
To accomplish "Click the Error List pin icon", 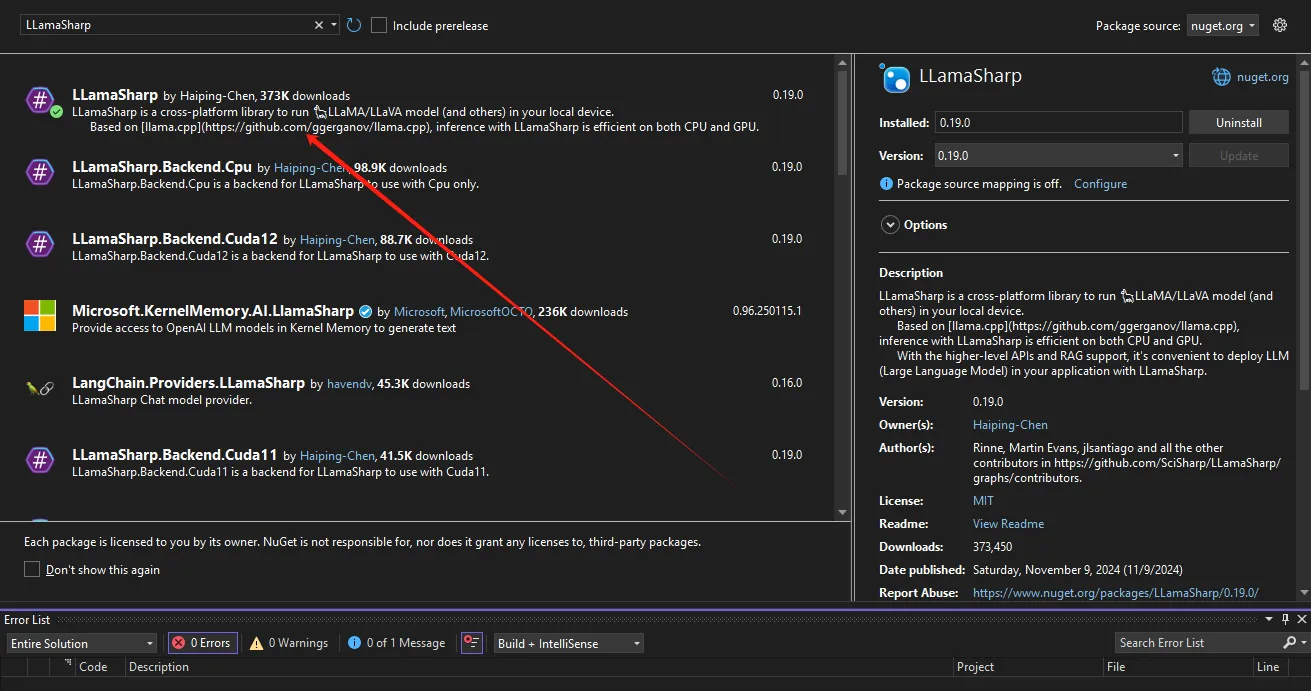I will coord(1285,620).
